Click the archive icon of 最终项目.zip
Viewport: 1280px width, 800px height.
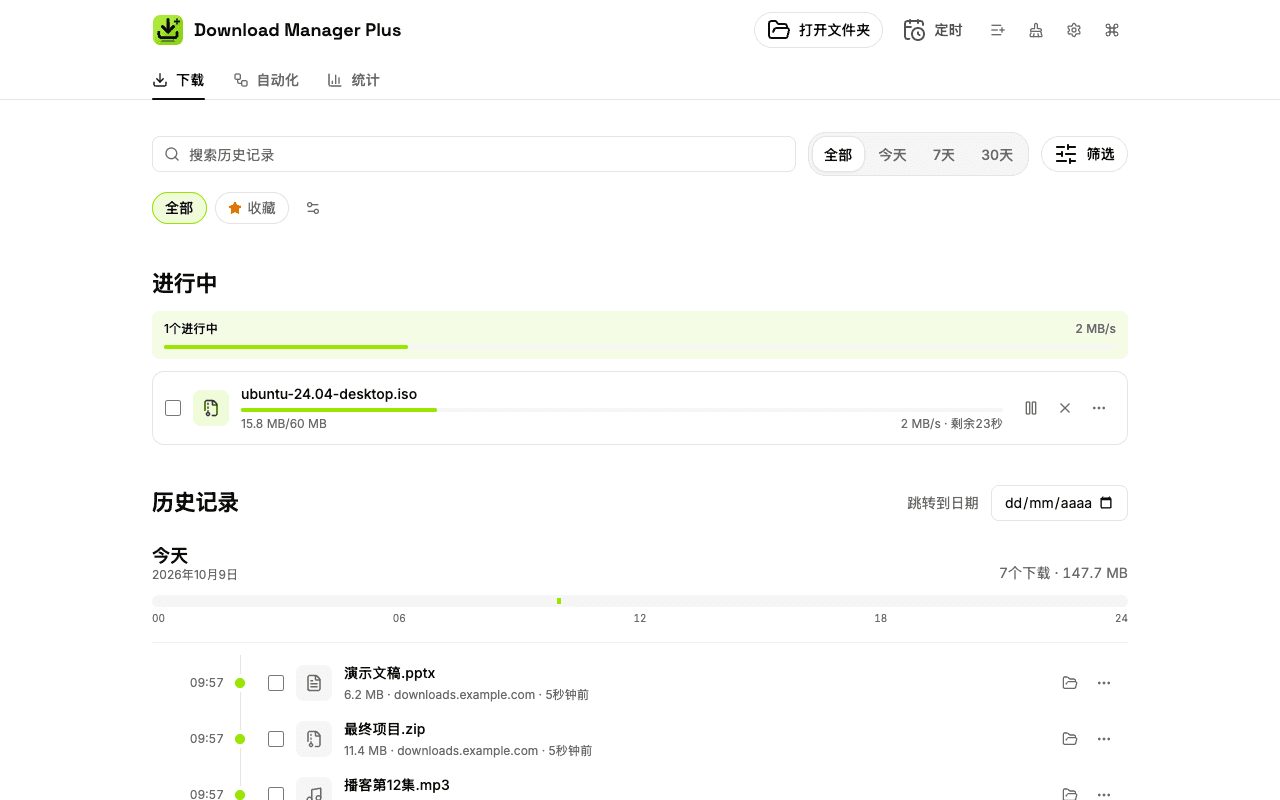(314, 739)
